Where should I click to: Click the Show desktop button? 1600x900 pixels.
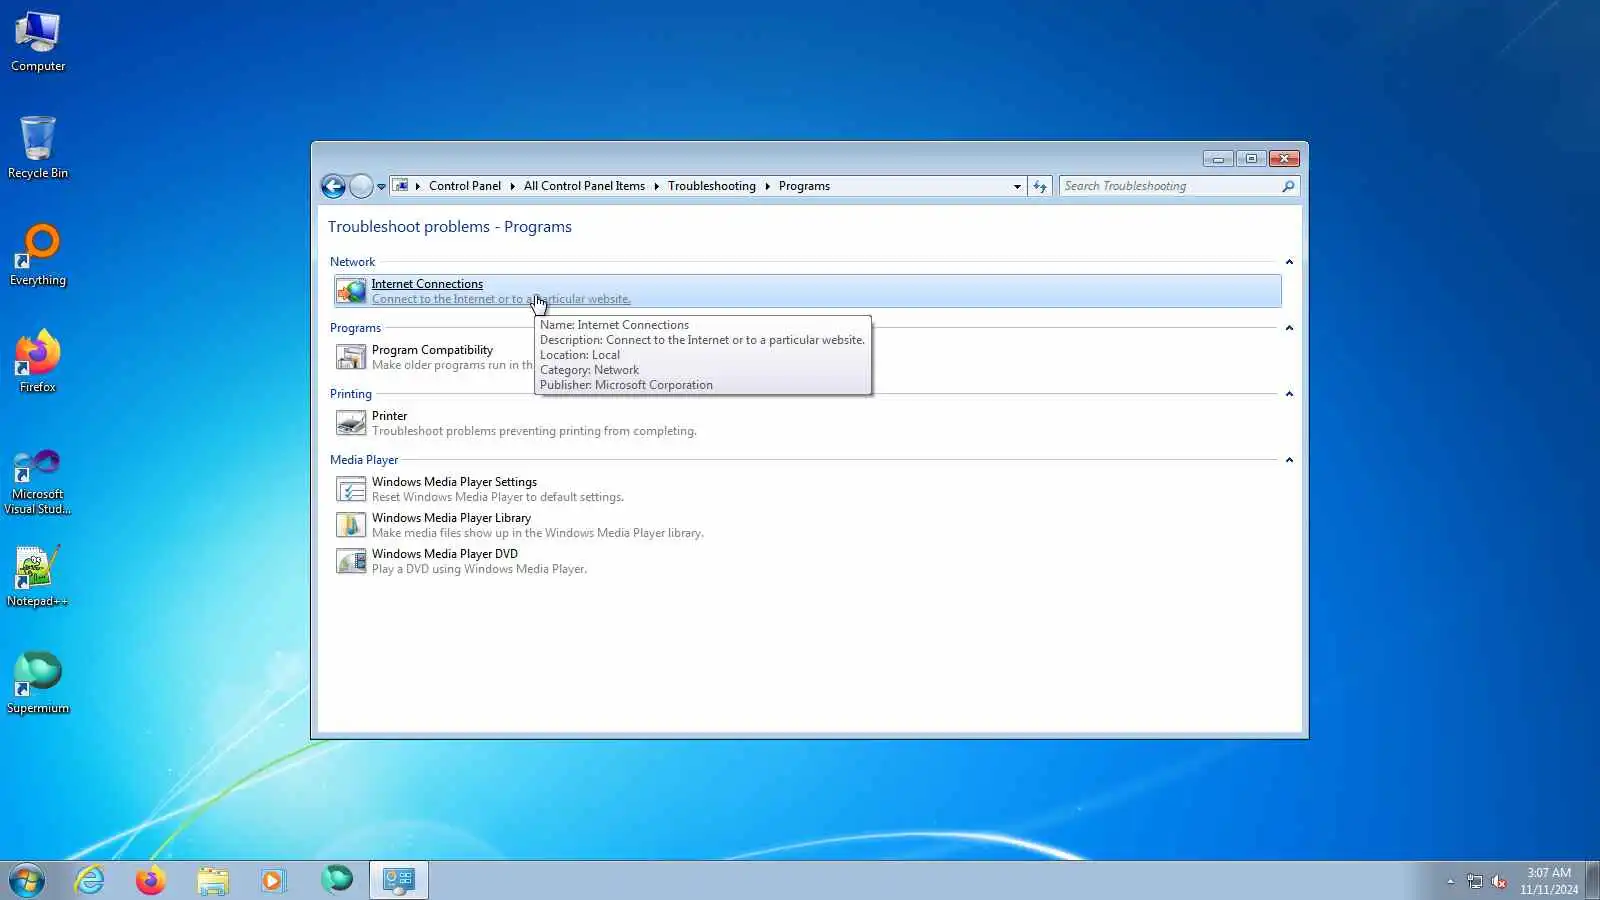pos(1593,880)
